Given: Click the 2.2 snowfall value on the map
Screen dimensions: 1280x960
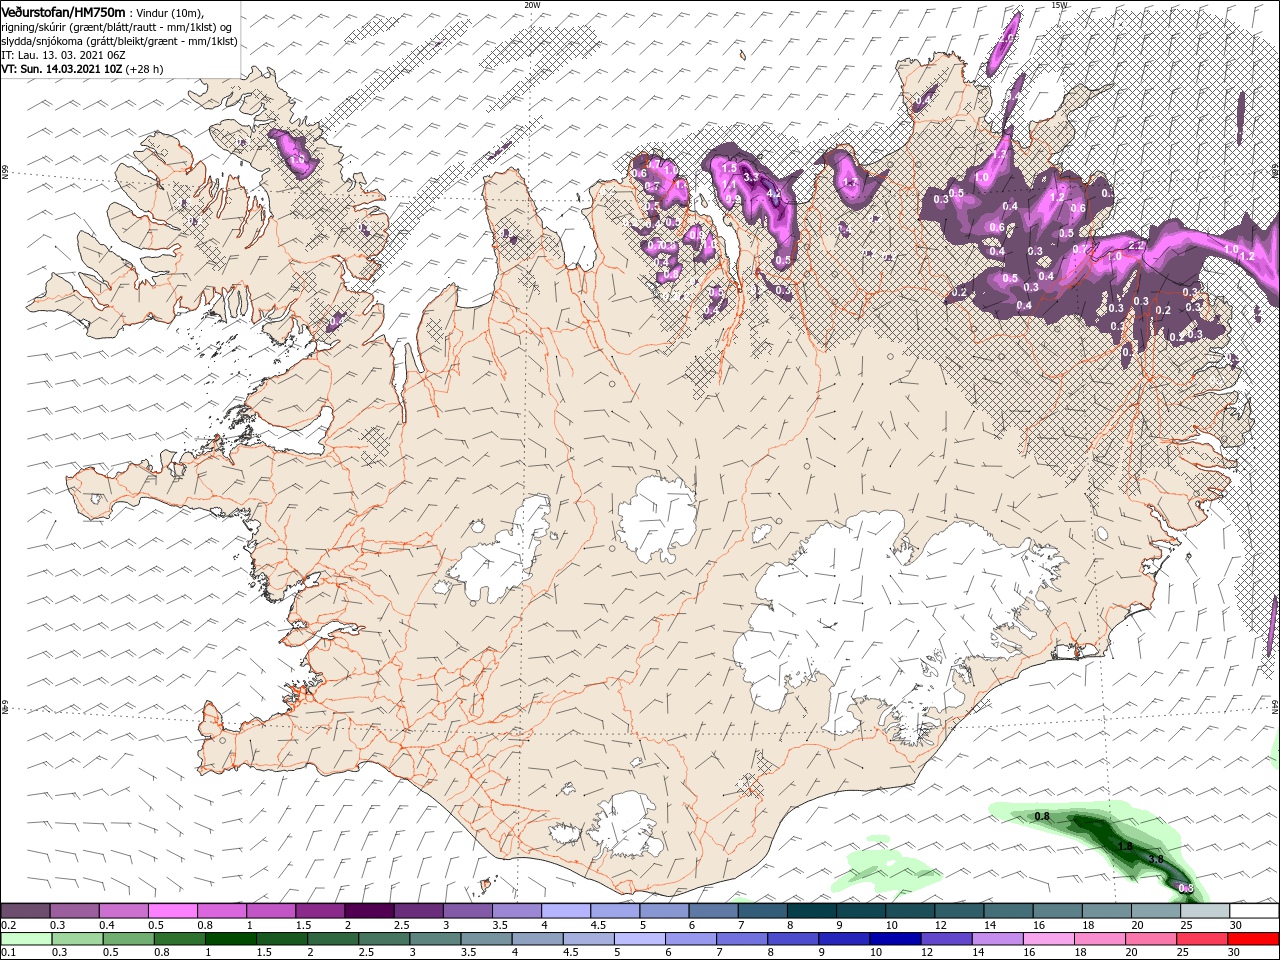Looking at the screenshot, I should (x=1136, y=245).
